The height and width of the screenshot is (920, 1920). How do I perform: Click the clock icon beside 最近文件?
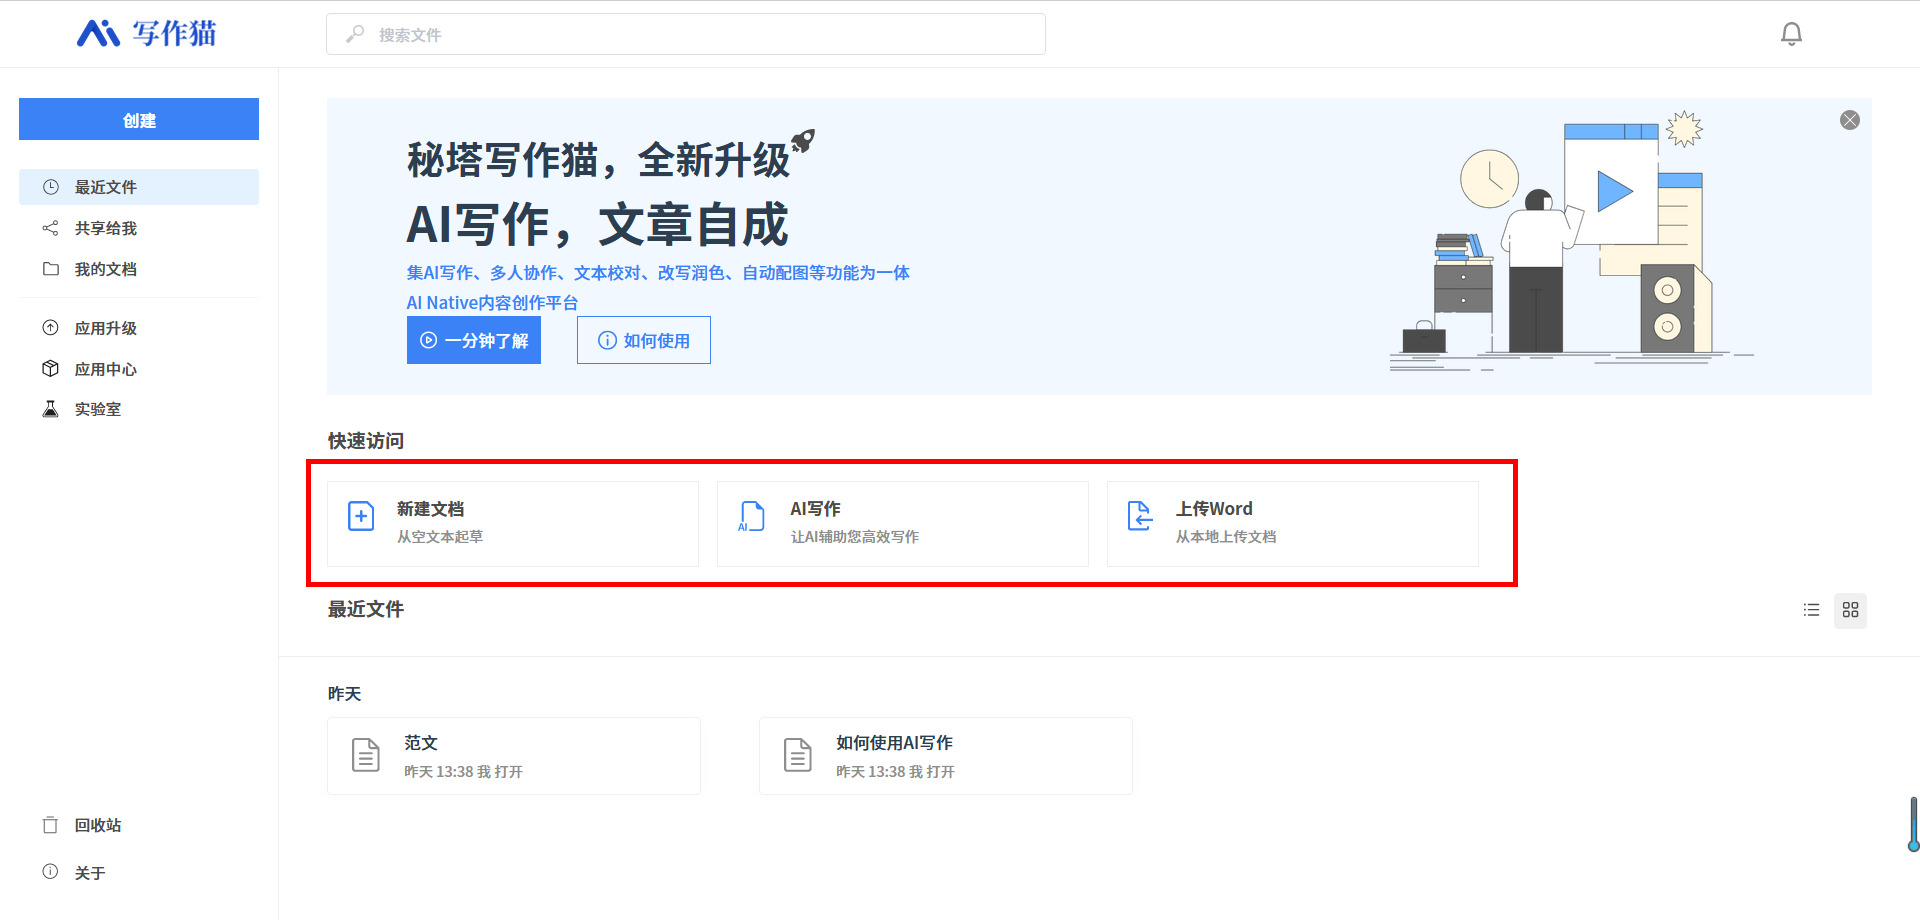pos(51,187)
